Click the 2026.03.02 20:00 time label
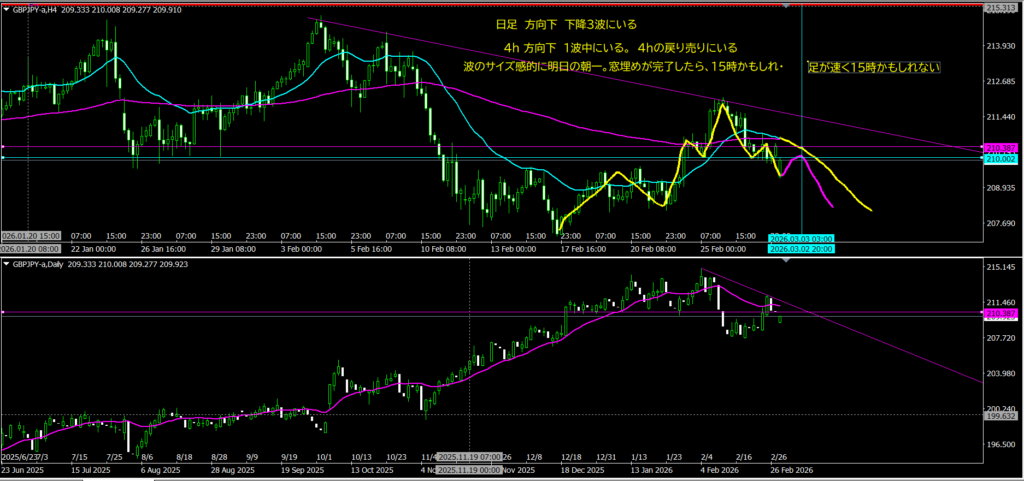The height and width of the screenshot is (481, 1024). point(801,248)
